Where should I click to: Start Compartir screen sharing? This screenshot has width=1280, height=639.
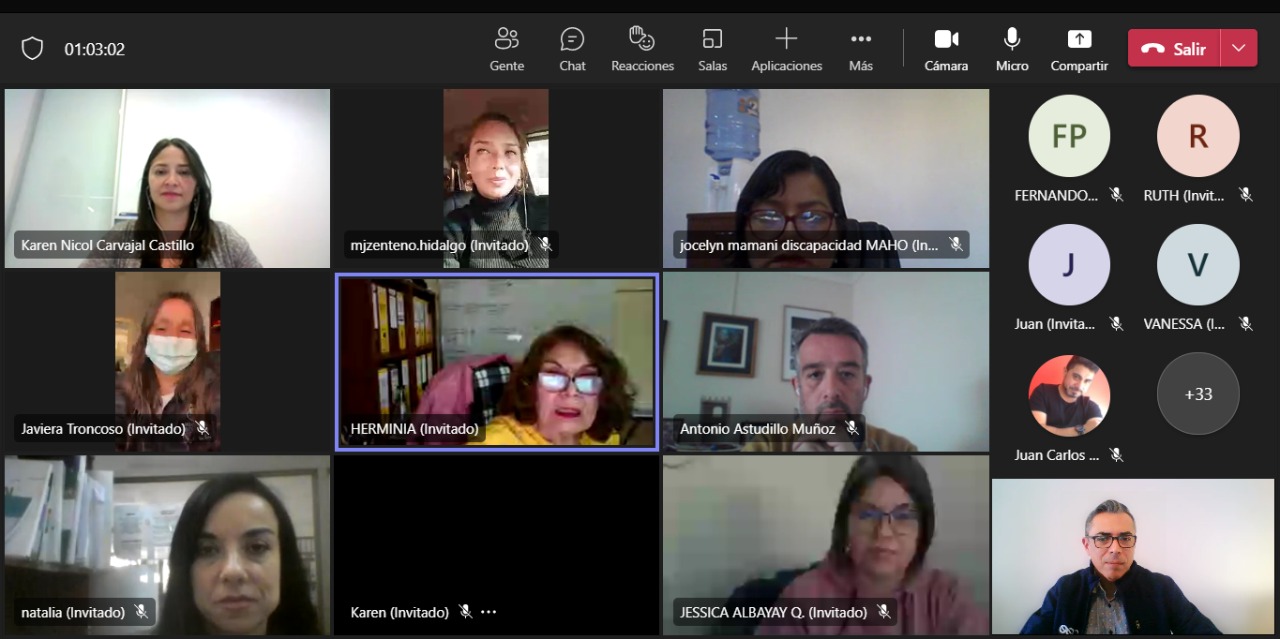1079,49
